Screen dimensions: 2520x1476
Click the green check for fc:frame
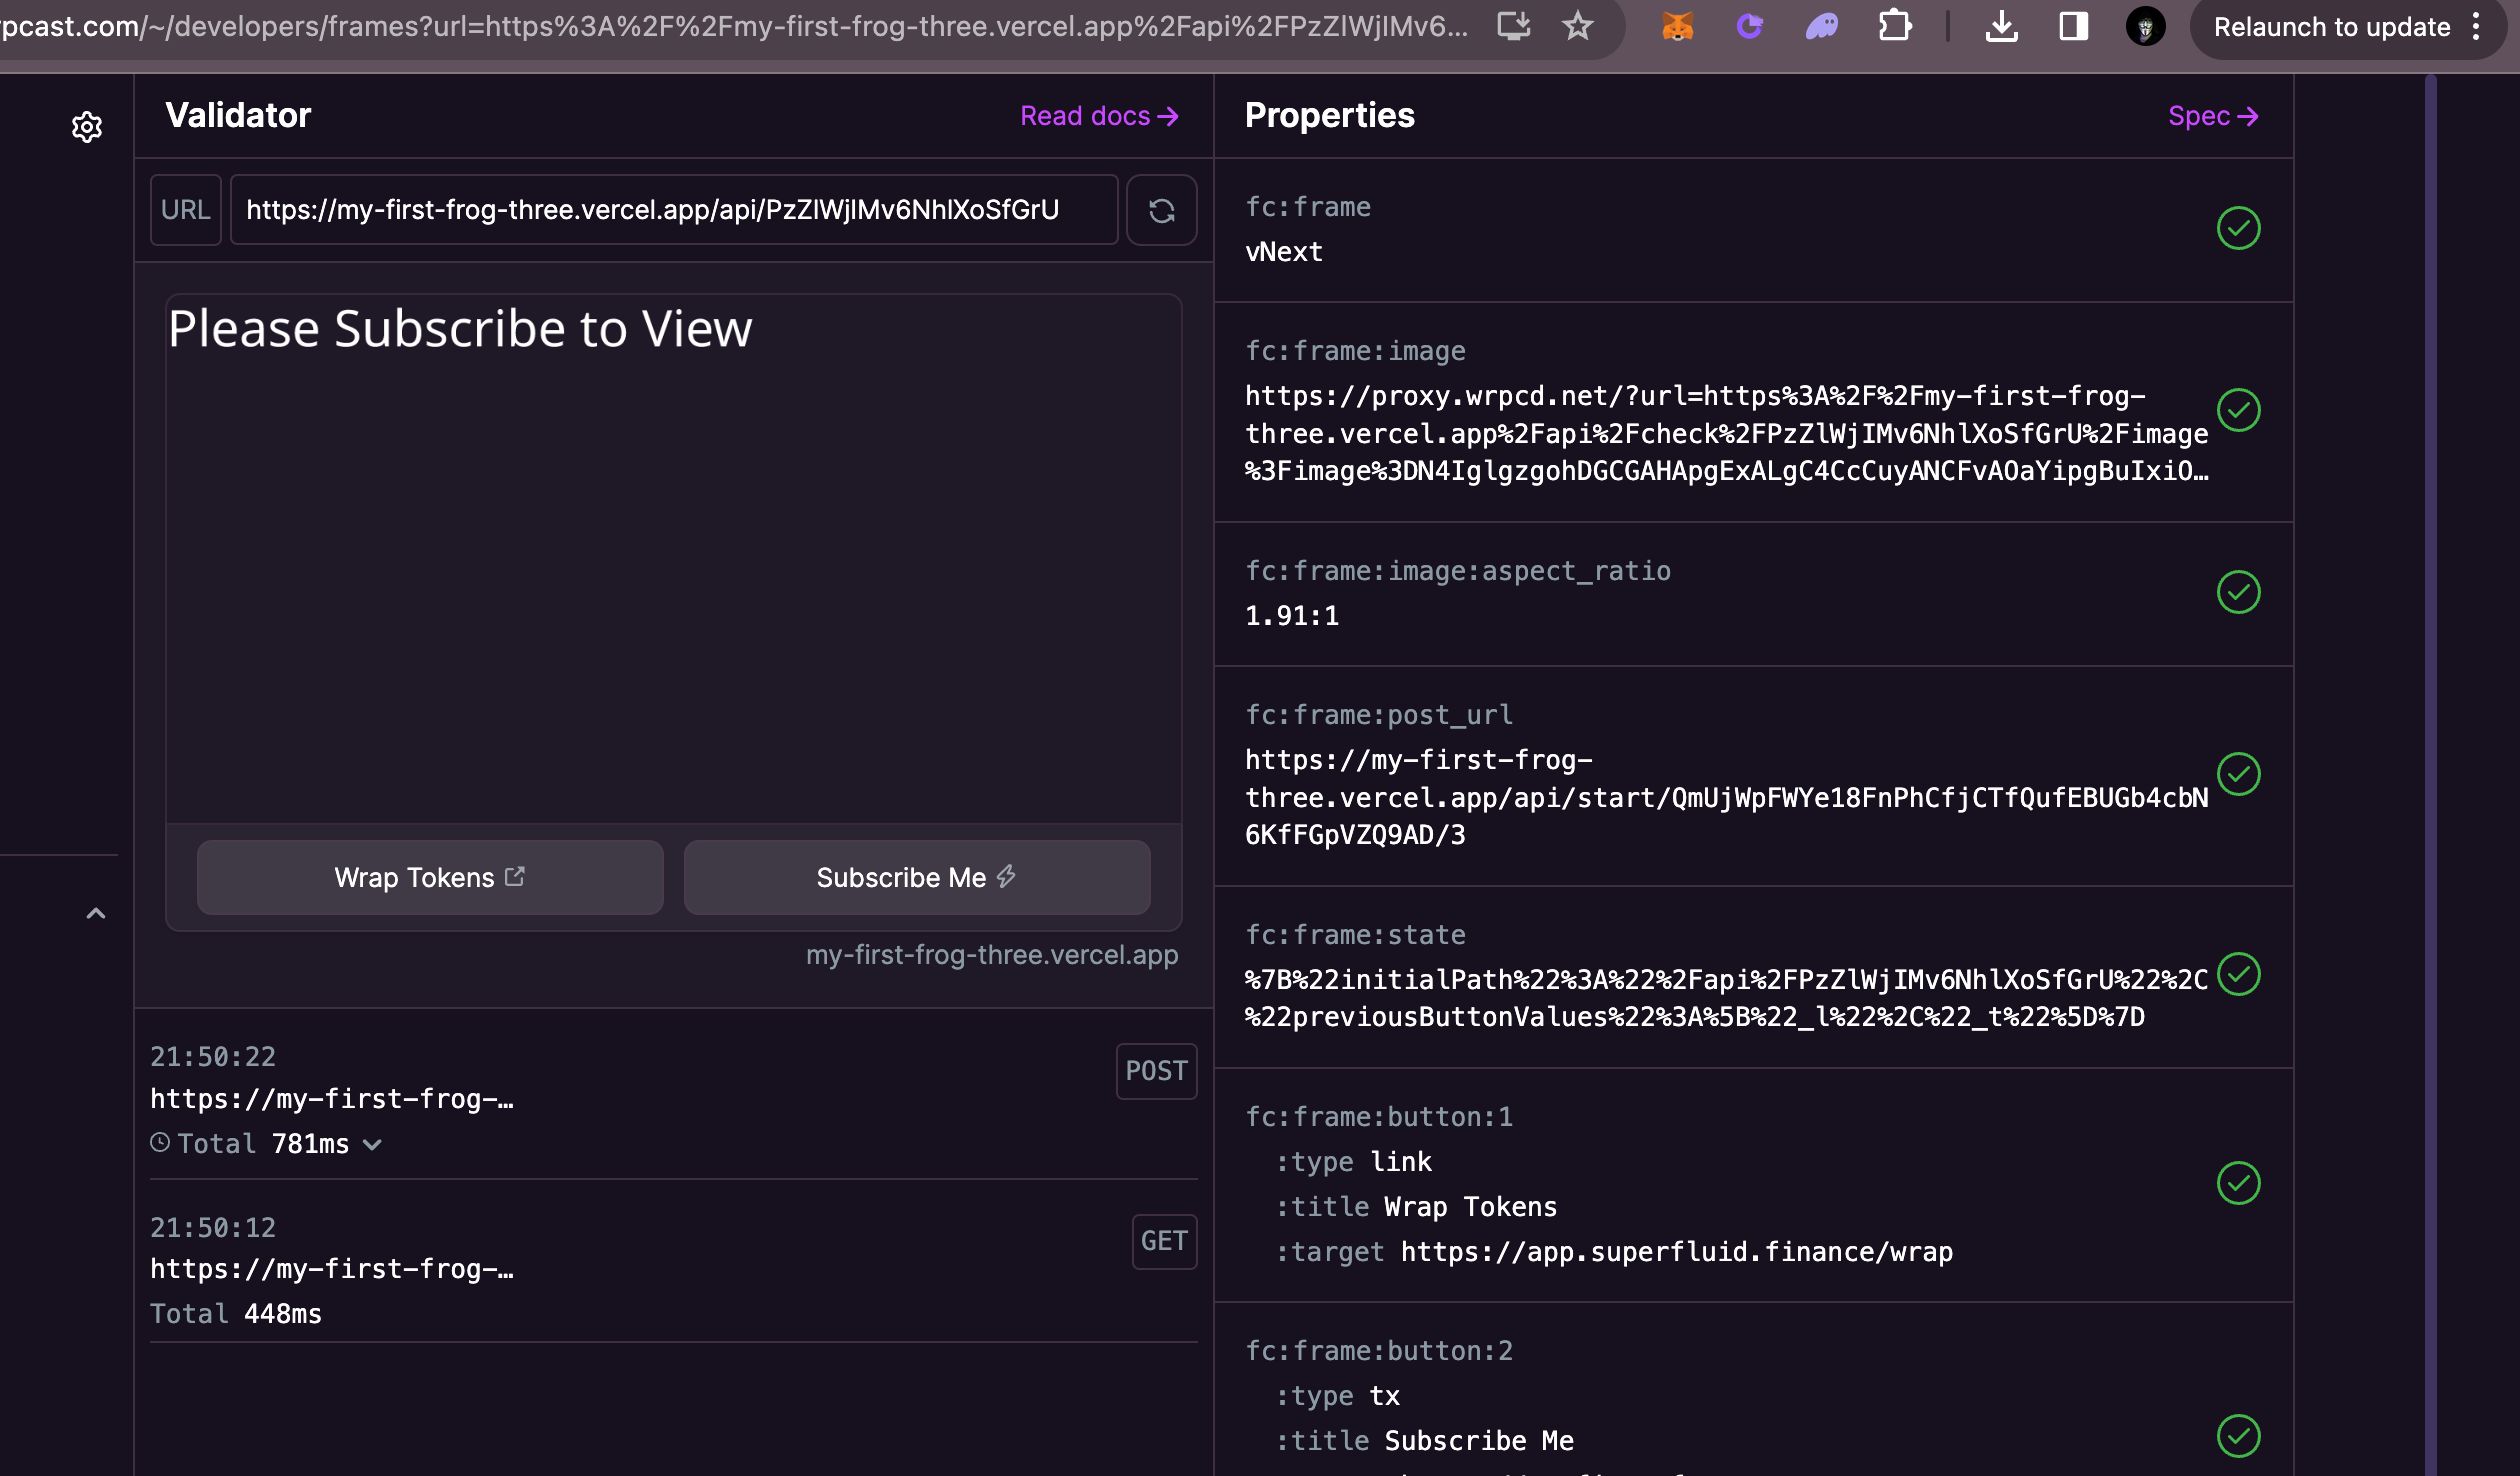[2238, 228]
